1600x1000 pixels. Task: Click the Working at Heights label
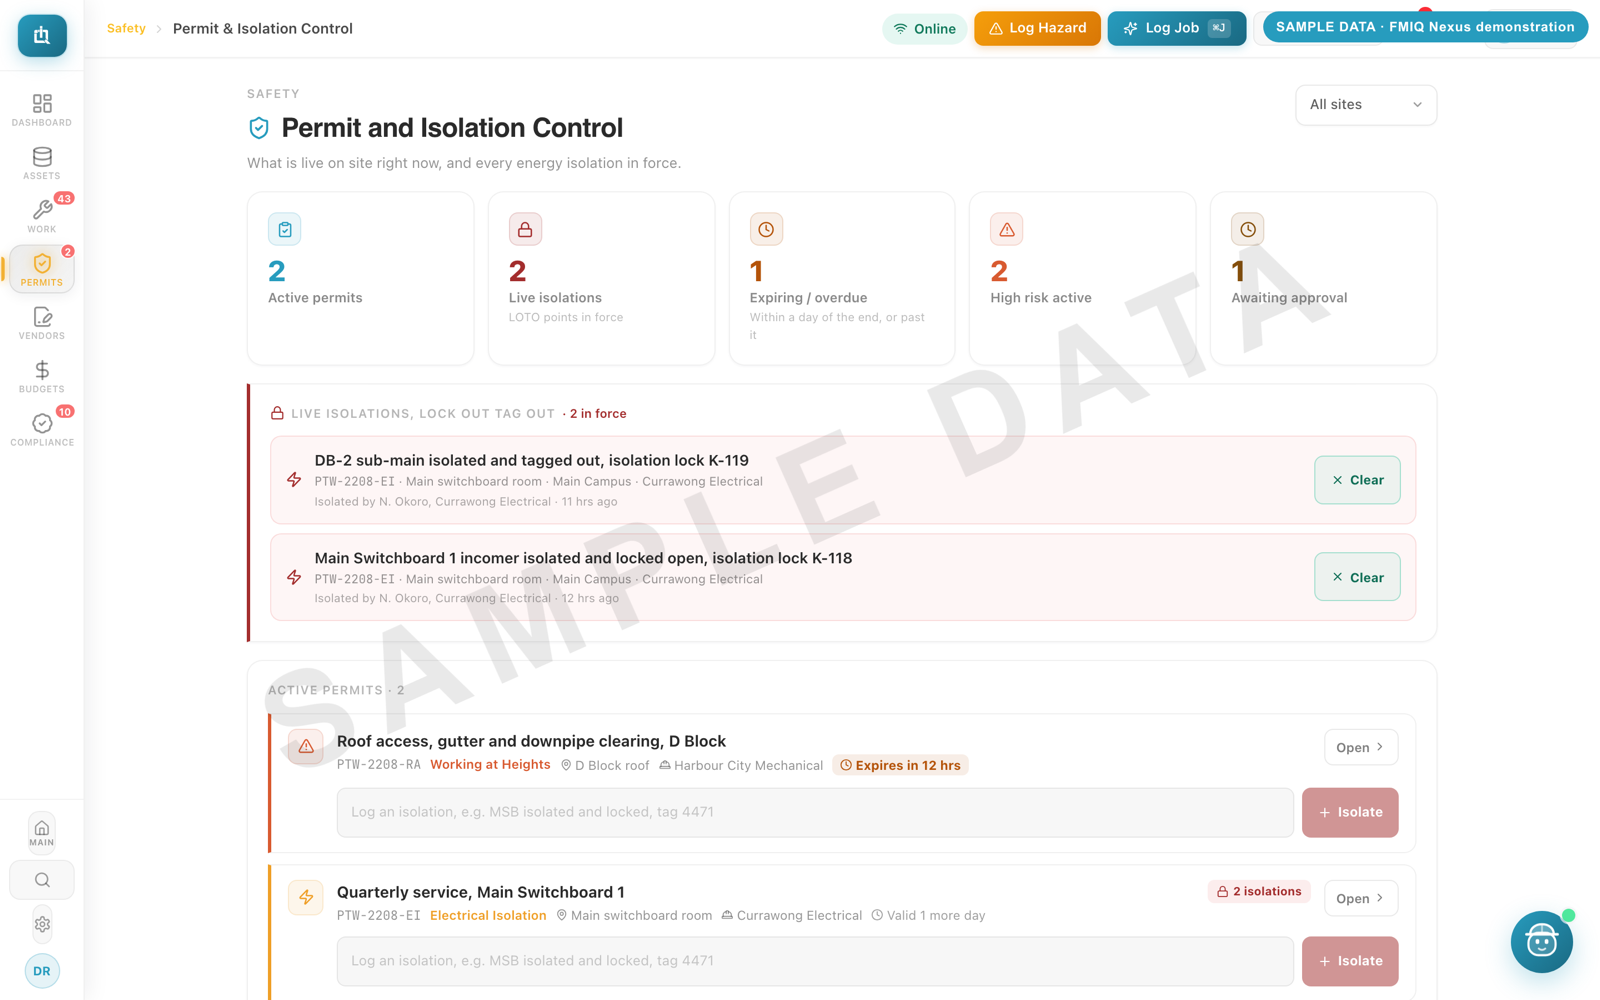pyautogui.click(x=490, y=764)
